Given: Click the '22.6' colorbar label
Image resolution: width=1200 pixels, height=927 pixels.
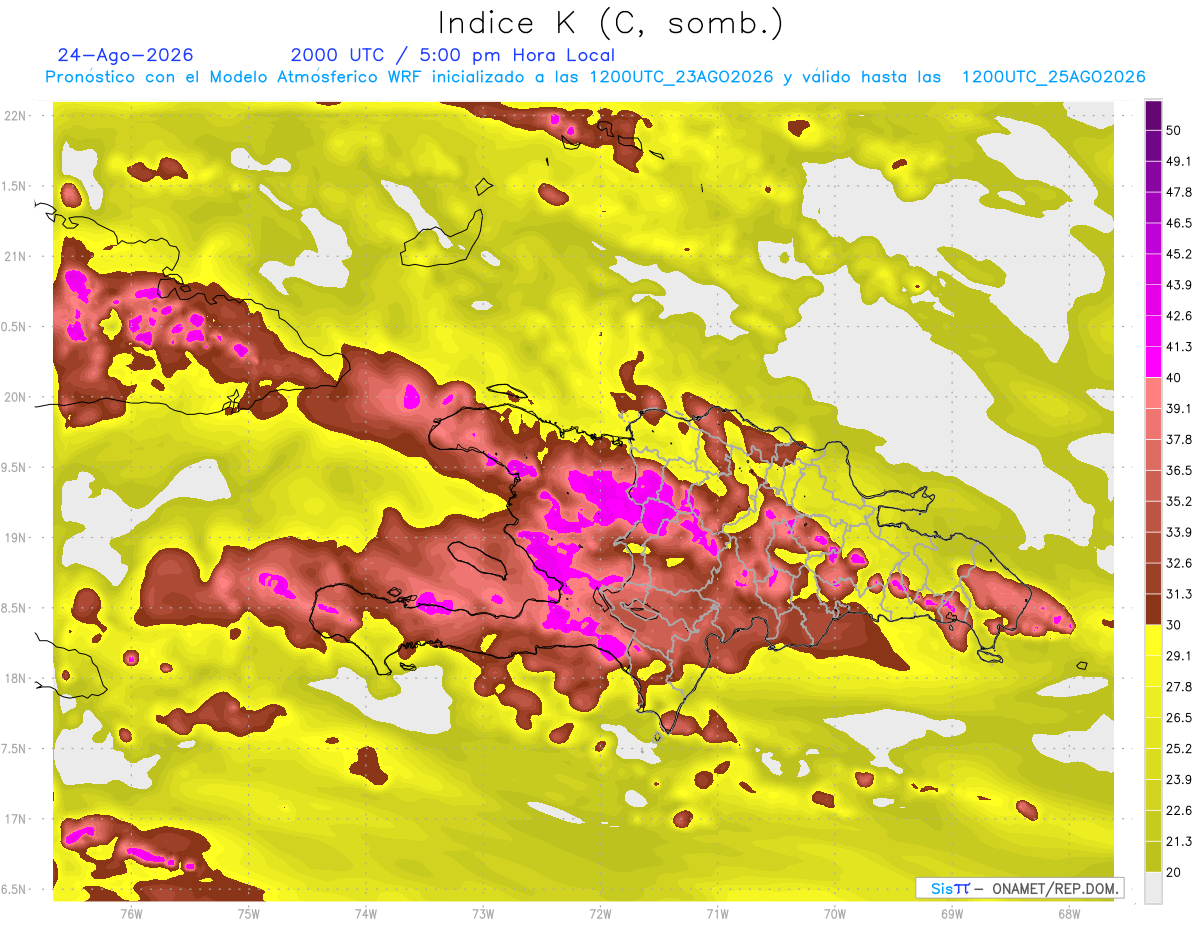Looking at the screenshot, I should 1179,811.
